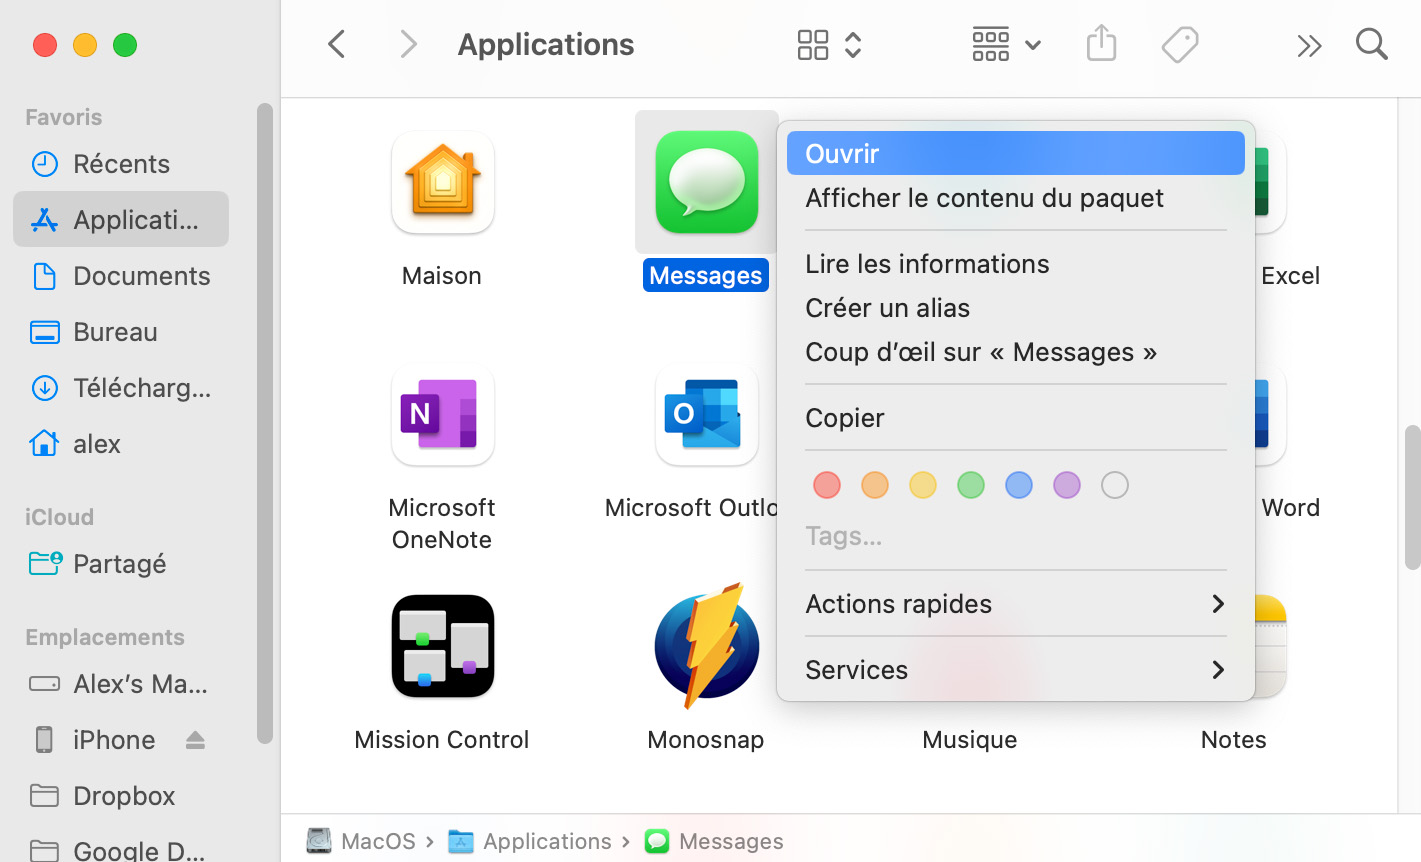Open Dropbox in the sidebar

pos(121,796)
